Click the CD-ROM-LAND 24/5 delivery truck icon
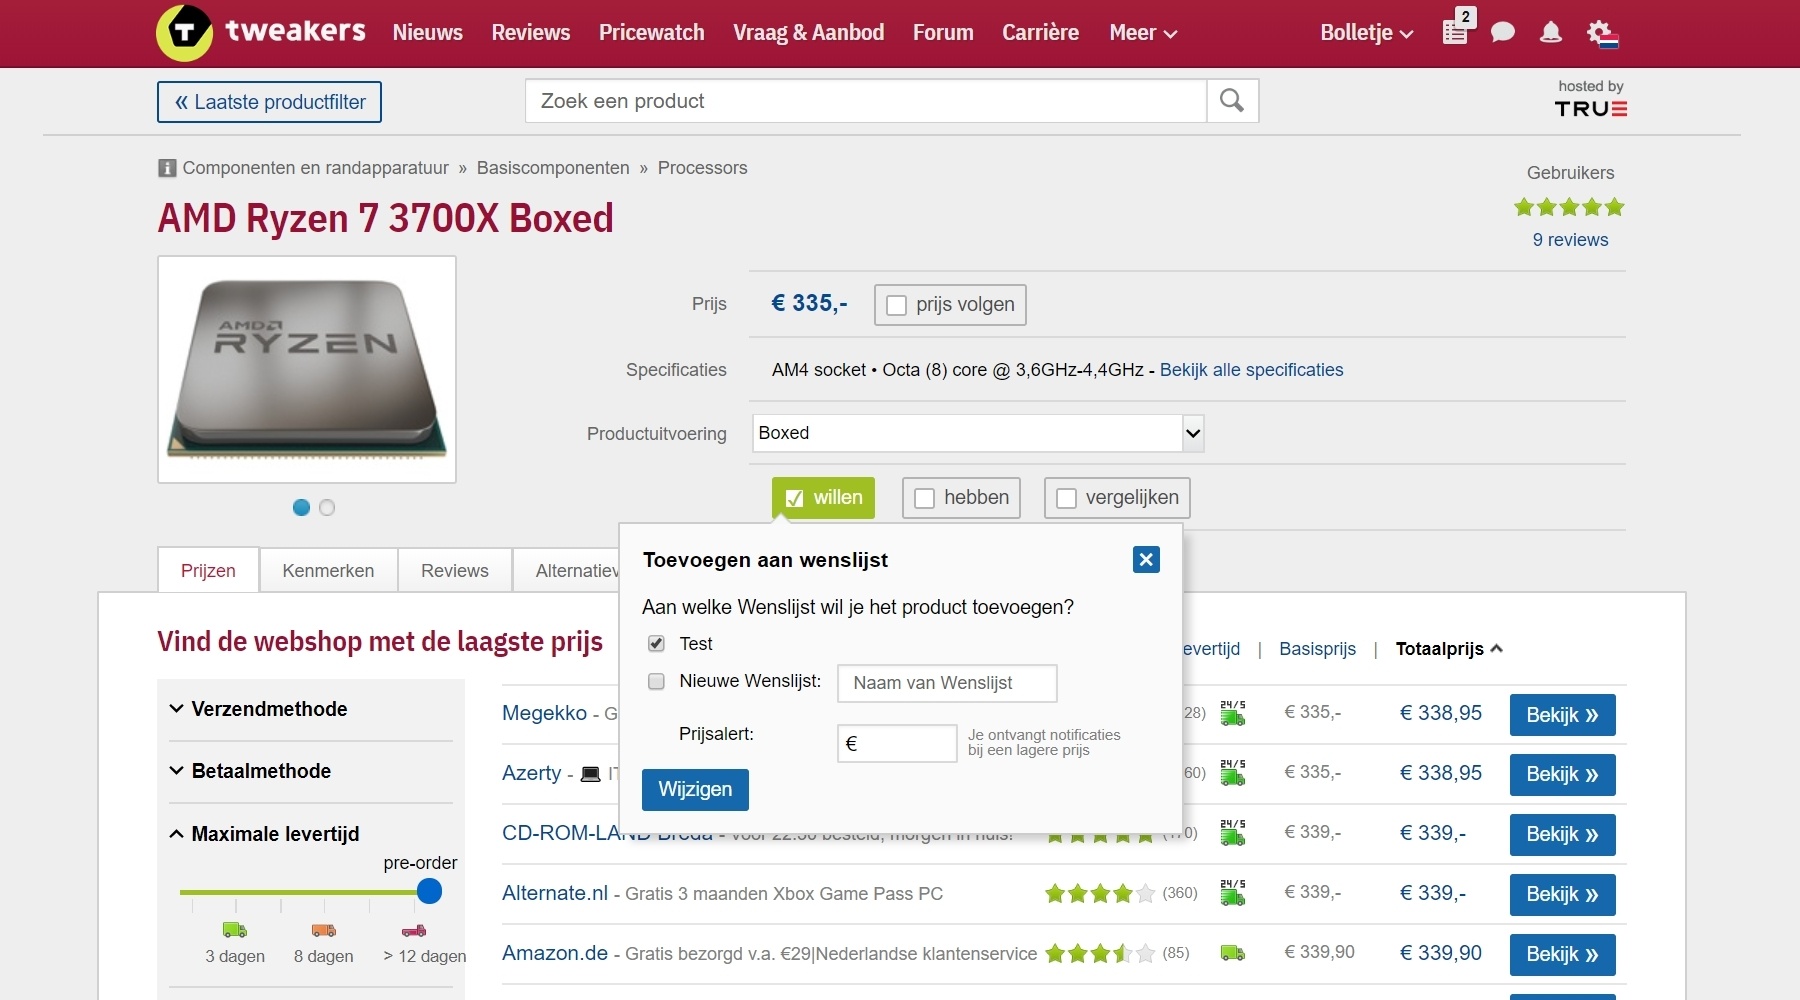The image size is (1800, 1000). (1233, 833)
